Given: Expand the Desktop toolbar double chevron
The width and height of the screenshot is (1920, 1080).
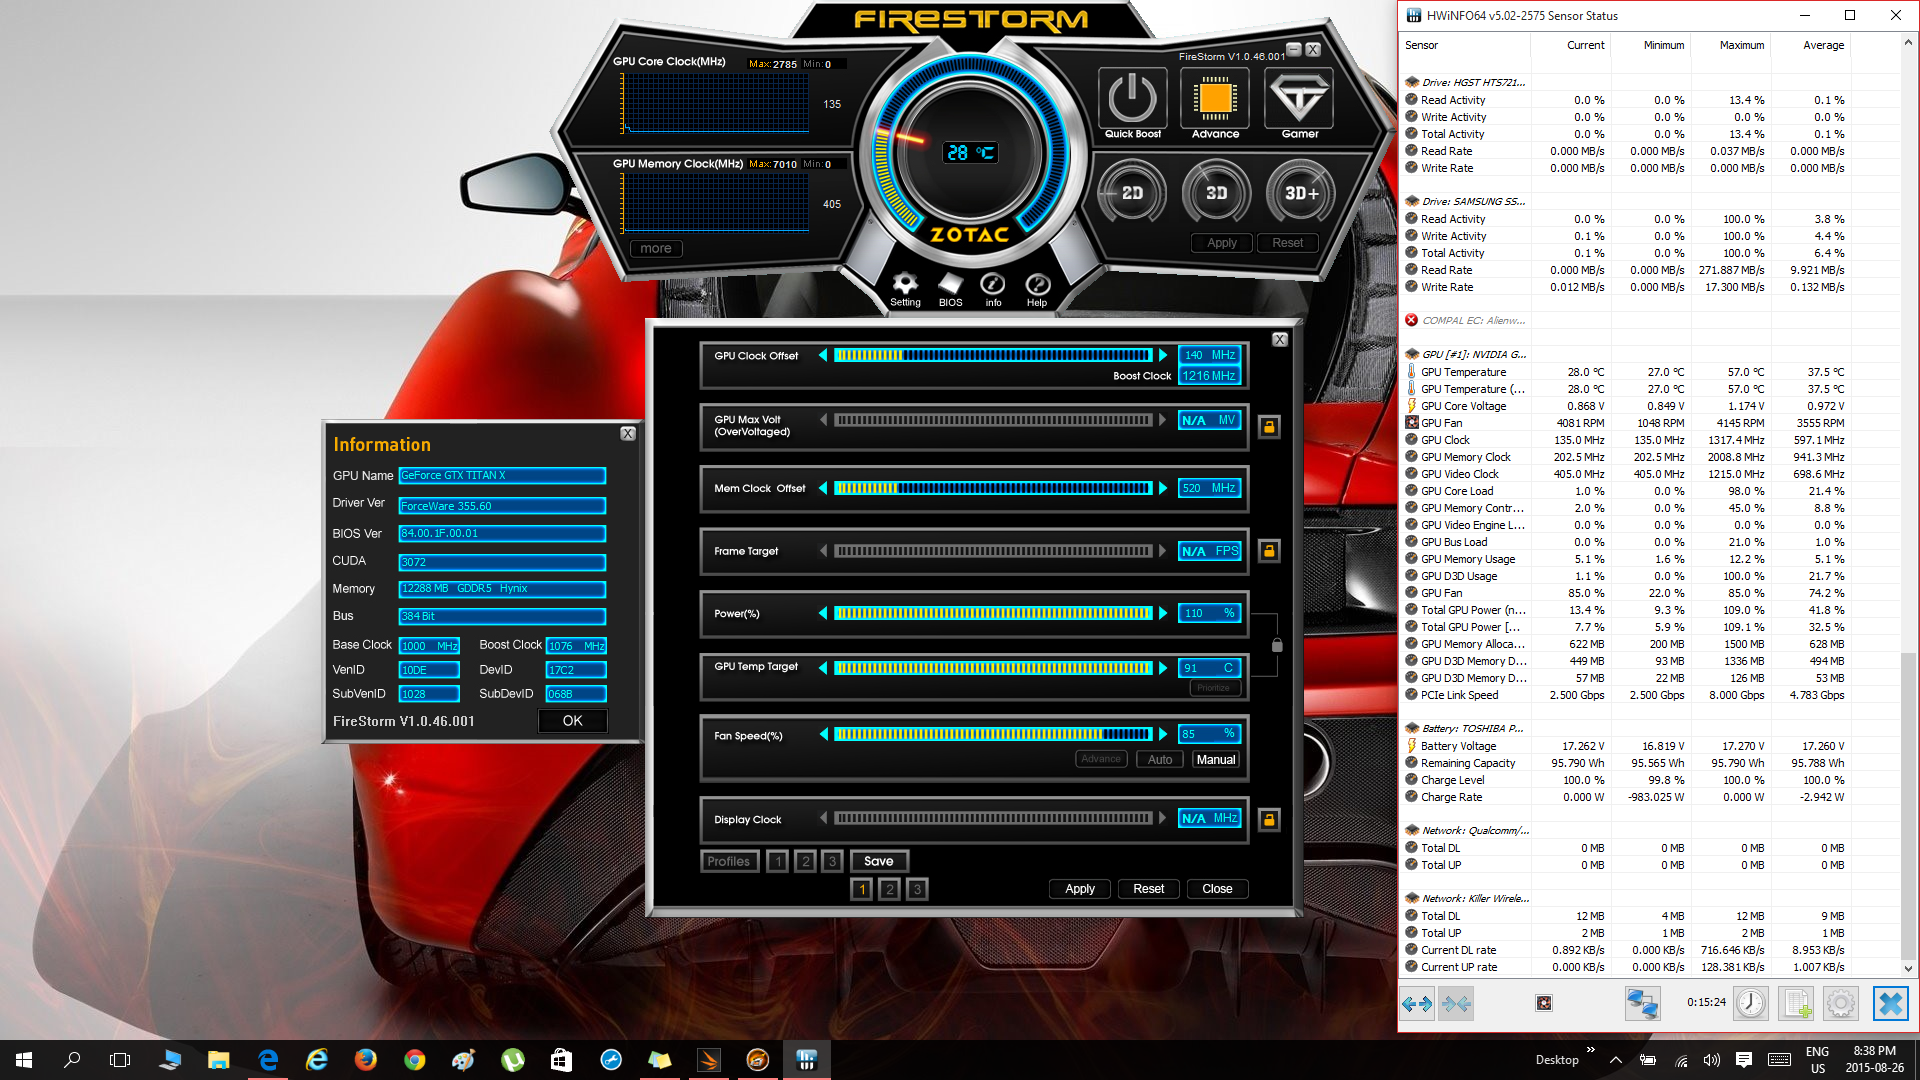Looking at the screenshot, I should pyautogui.click(x=1591, y=1049).
